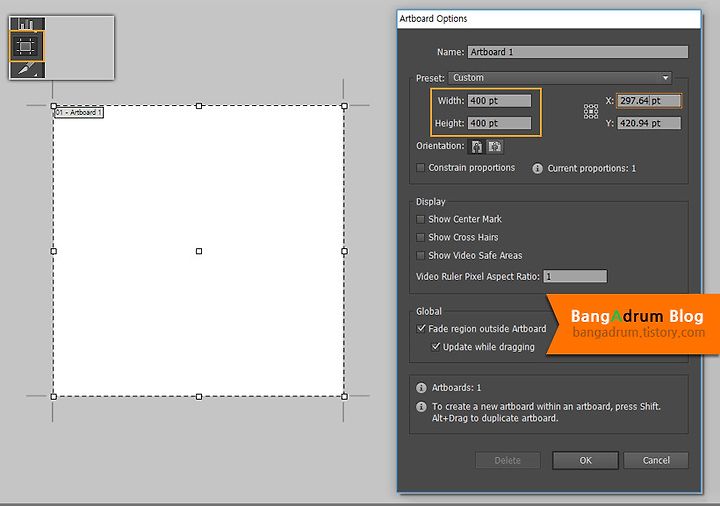The height and width of the screenshot is (506, 720).
Task: Select the Column Graph tool
Action: tap(27, 24)
